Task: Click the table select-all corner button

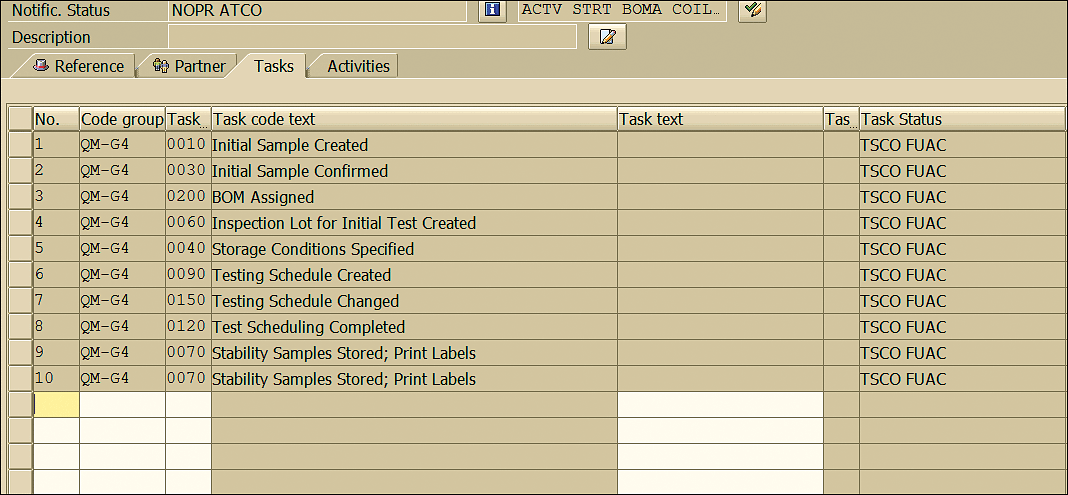Action: 21,119
